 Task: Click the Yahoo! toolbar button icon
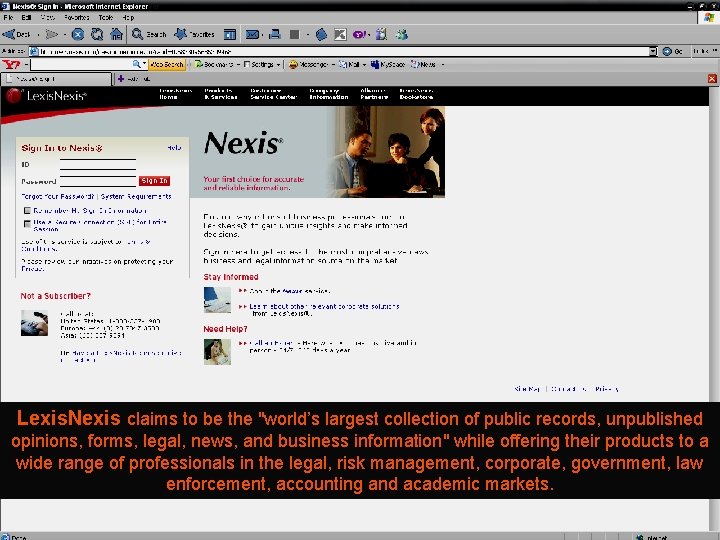pos(359,34)
